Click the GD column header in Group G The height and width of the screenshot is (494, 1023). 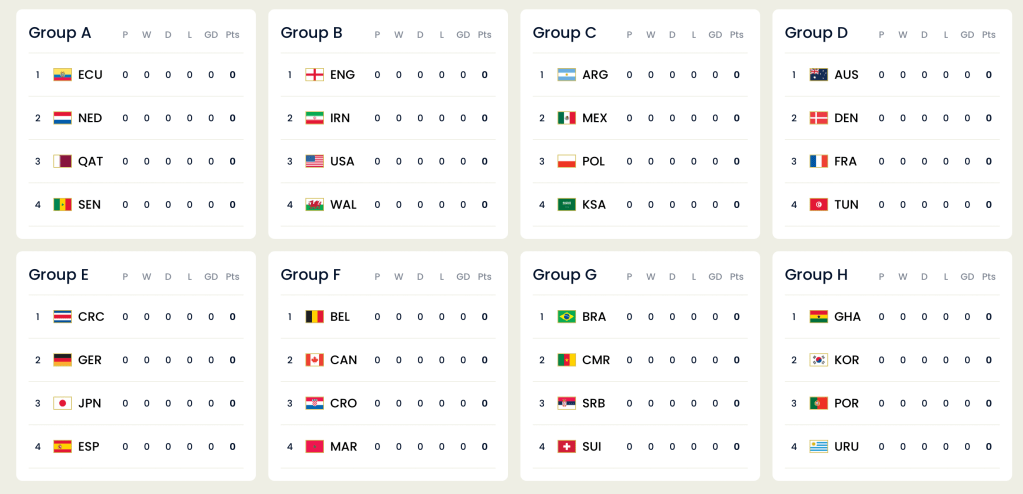pos(715,277)
